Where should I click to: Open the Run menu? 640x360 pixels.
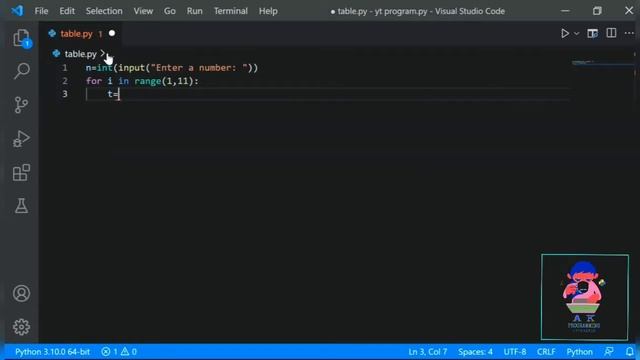coord(195,11)
